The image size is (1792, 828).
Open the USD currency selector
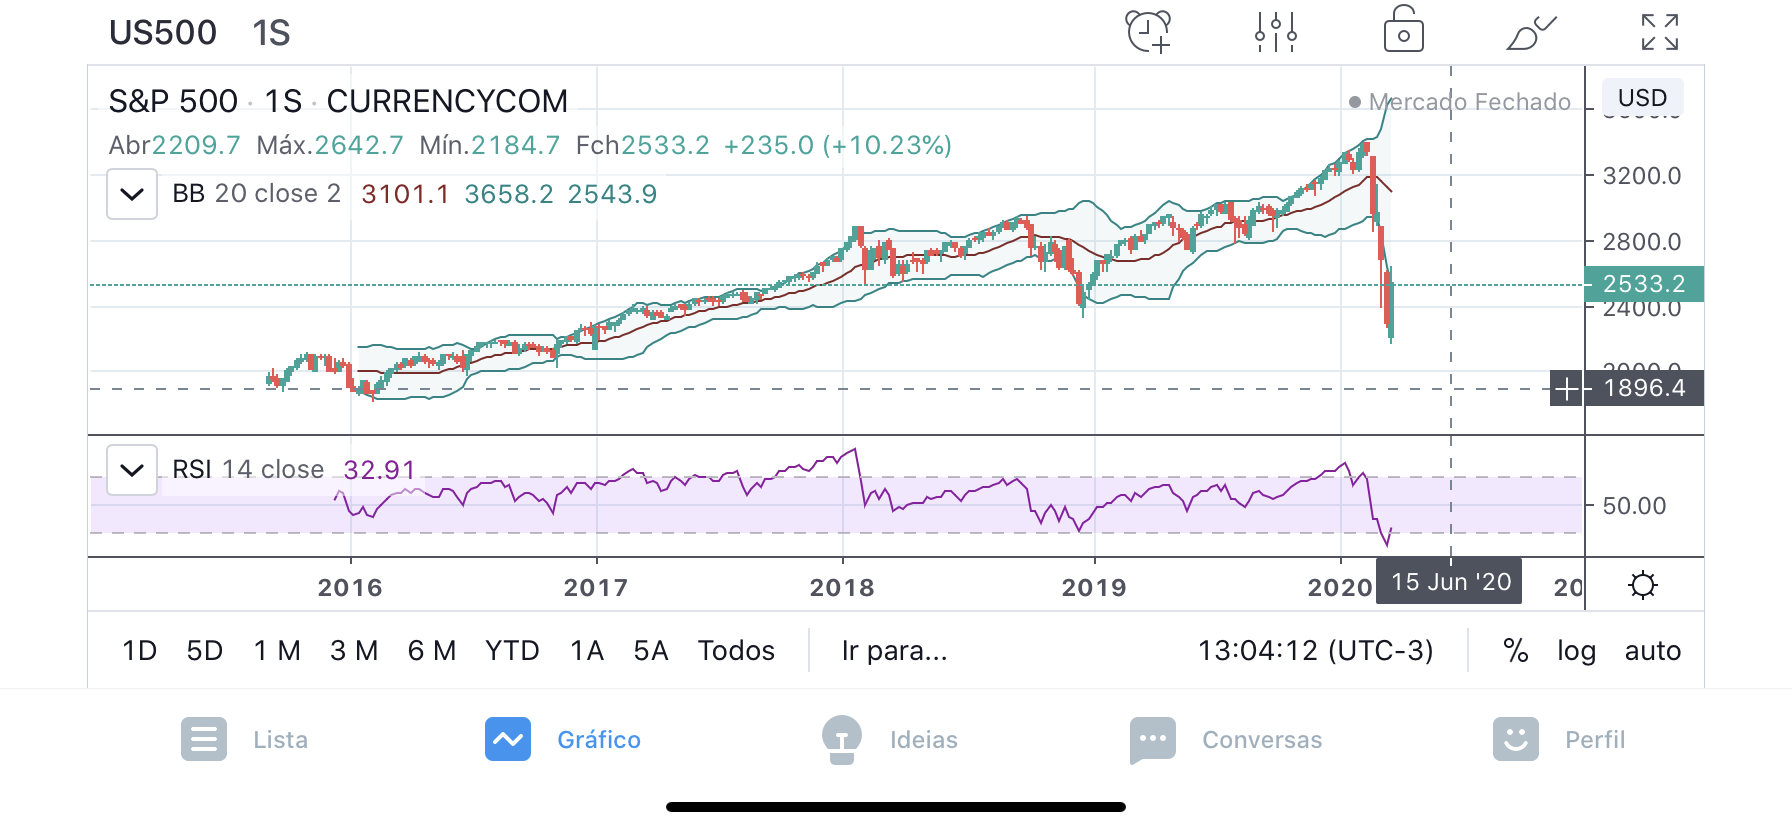1642,98
